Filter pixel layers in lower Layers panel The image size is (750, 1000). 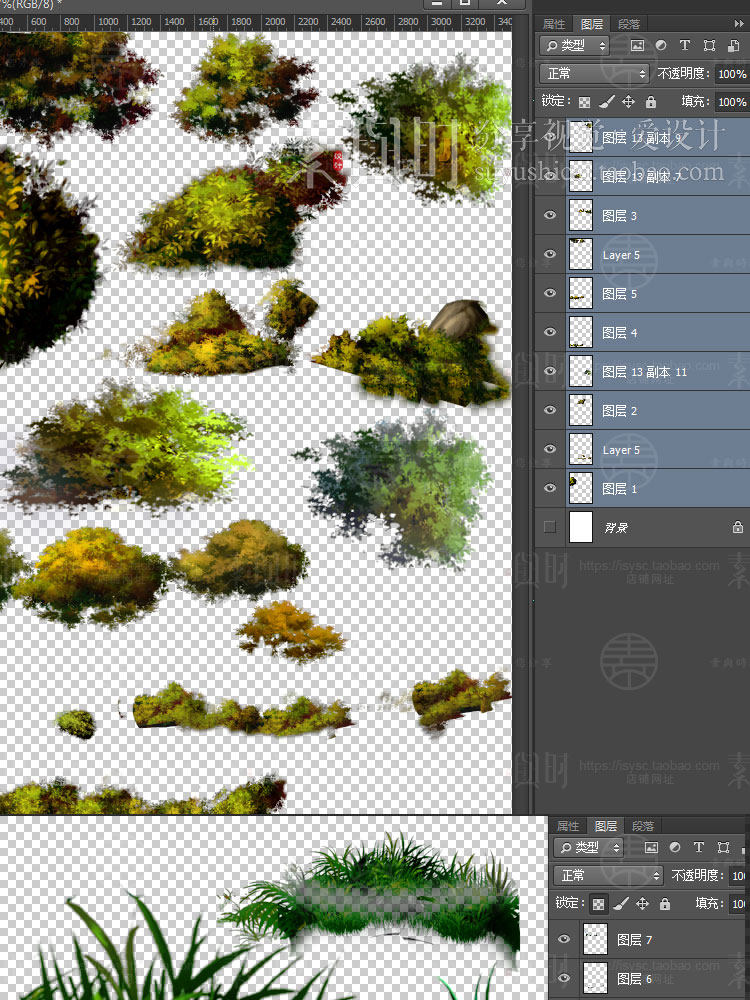point(651,847)
